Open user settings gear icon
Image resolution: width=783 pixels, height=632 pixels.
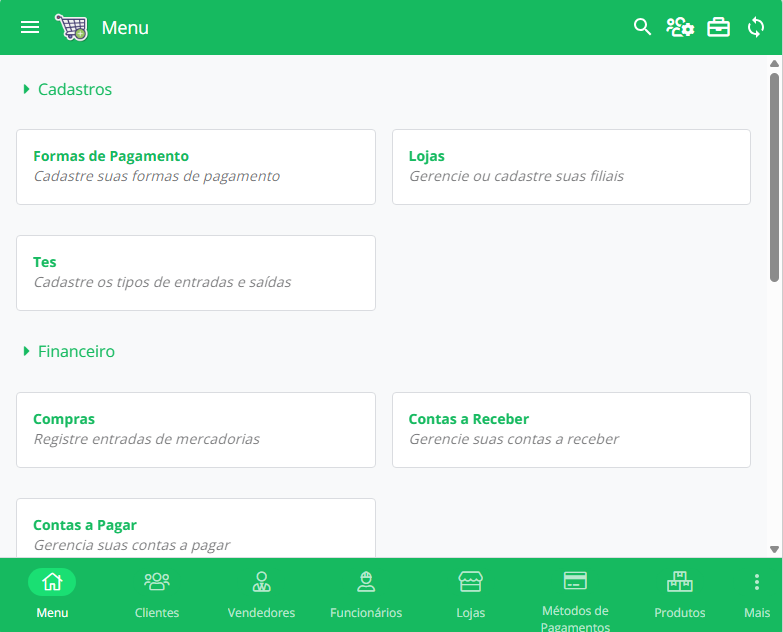tap(680, 27)
